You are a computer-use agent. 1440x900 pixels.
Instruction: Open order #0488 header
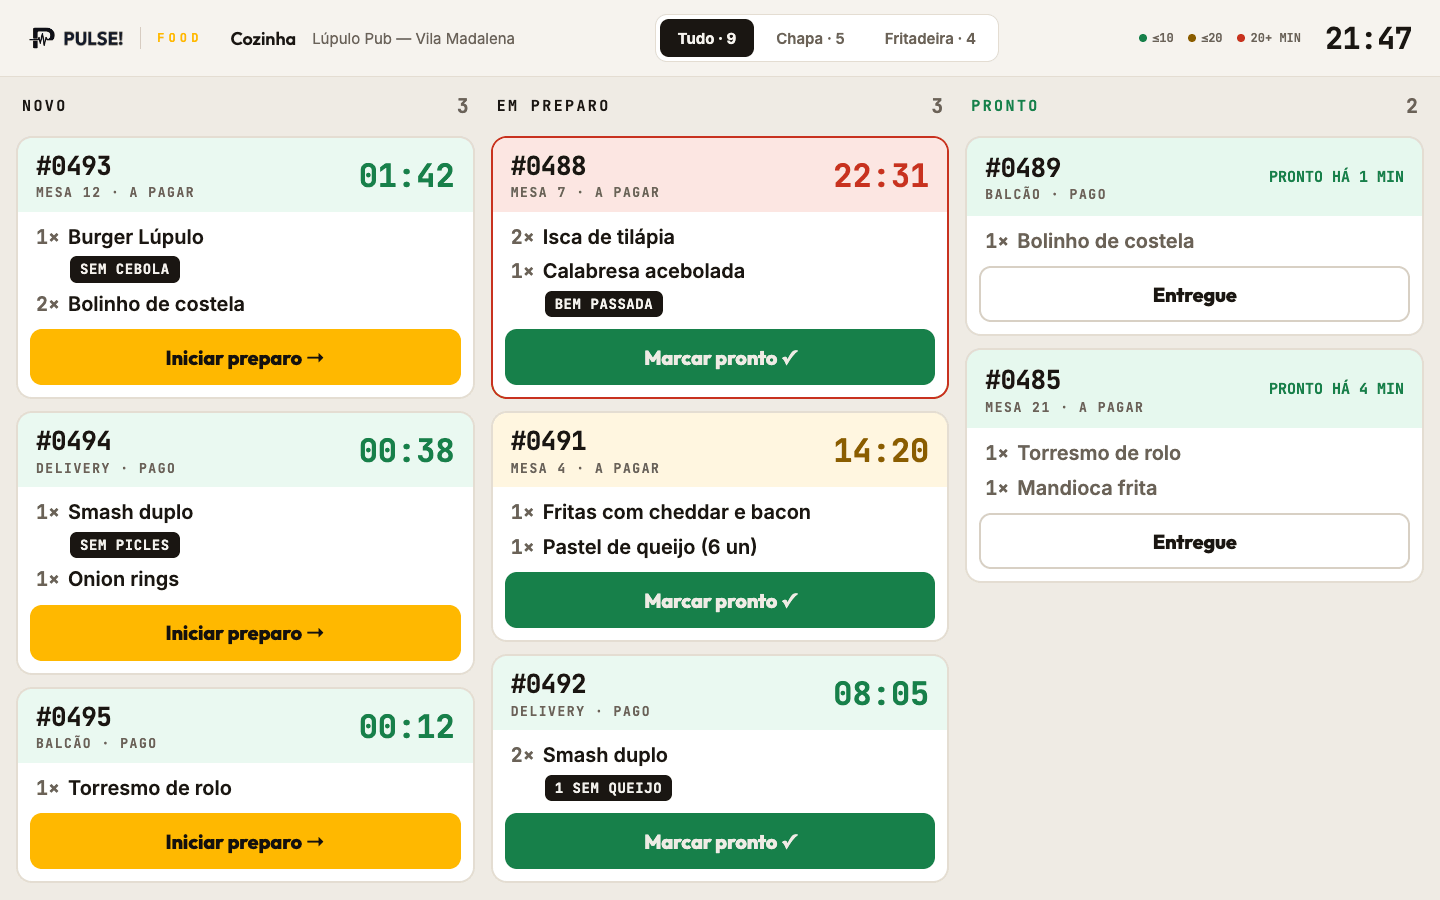click(x=720, y=175)
